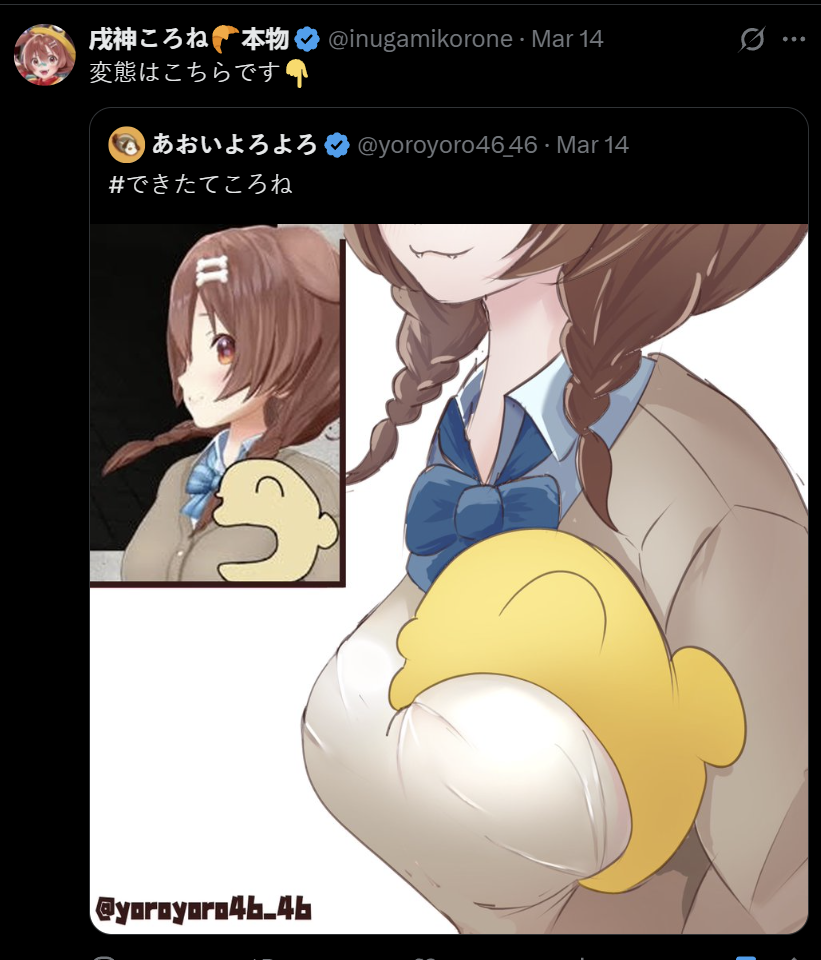This screenshot has width=821, height=960.
Task: Click the pointing-down hand emoji in the tweet
Action: [297, 73]
